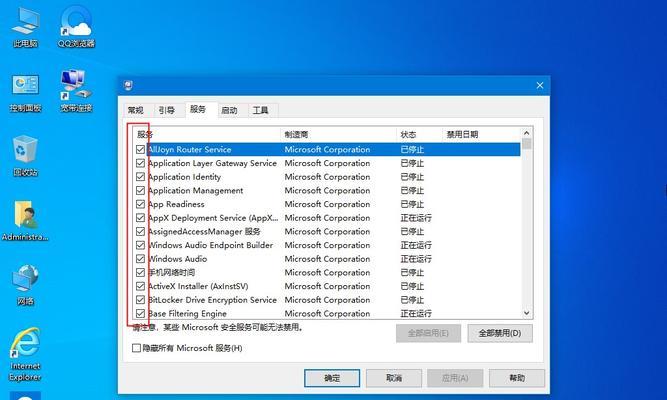The height and width of the screenshot is (400, 667).
Task: Open the 此电脑 desktop icon
Action: tap(25, 28)
